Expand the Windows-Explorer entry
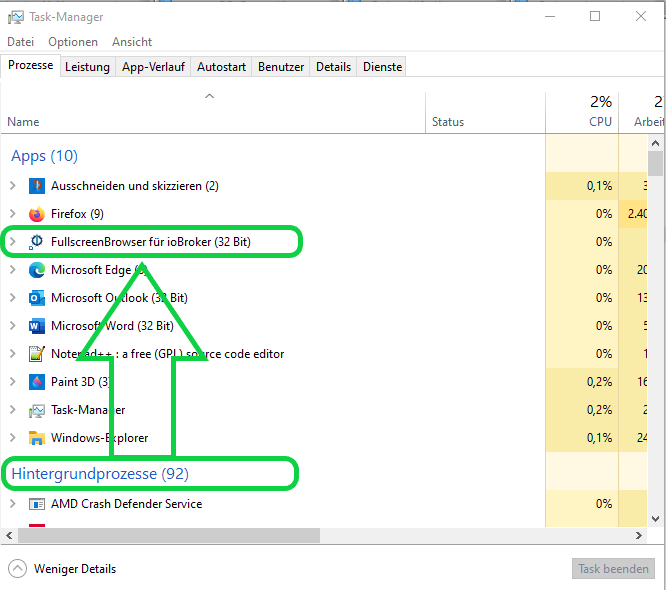The height and width of the screenshot is (590, 666). (x=13, y=438)
